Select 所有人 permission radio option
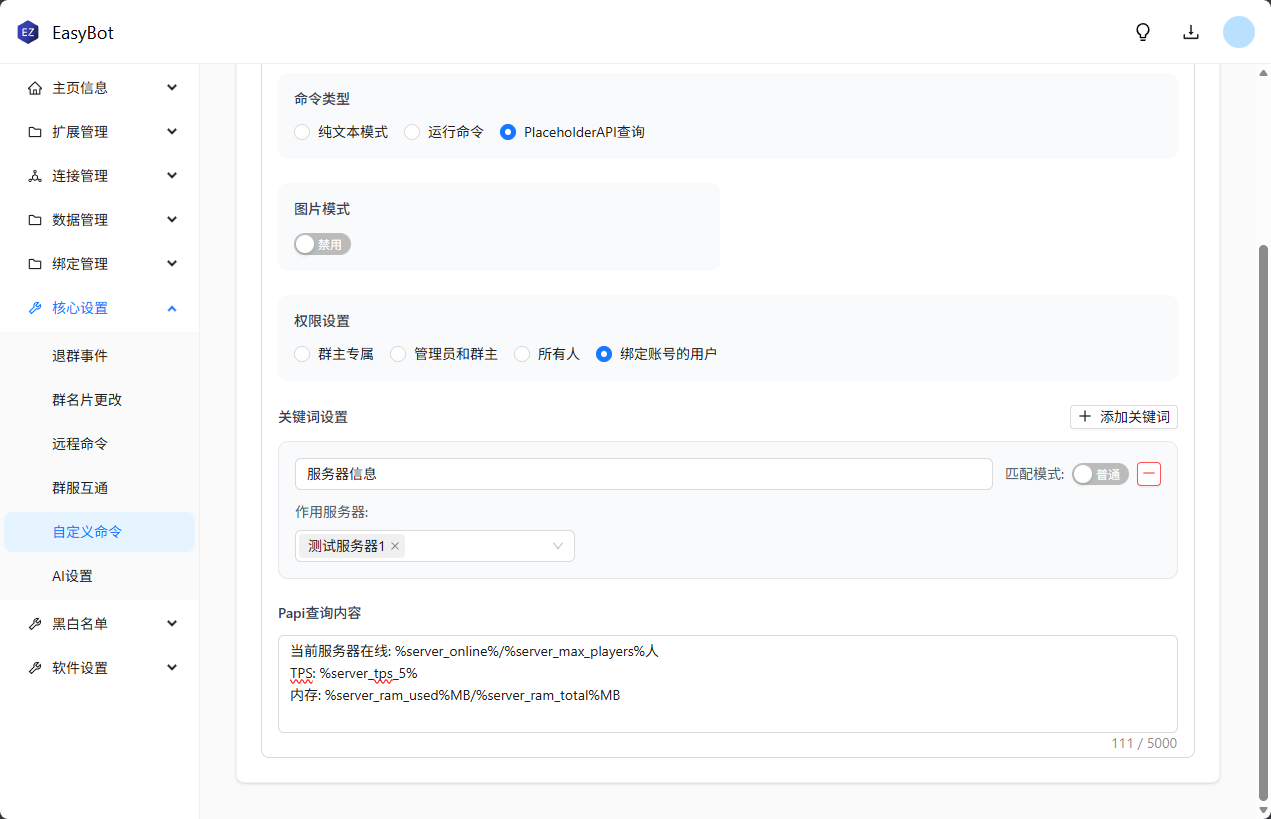Viewport: 1271px width, 819px height. [x=522, y=354]
